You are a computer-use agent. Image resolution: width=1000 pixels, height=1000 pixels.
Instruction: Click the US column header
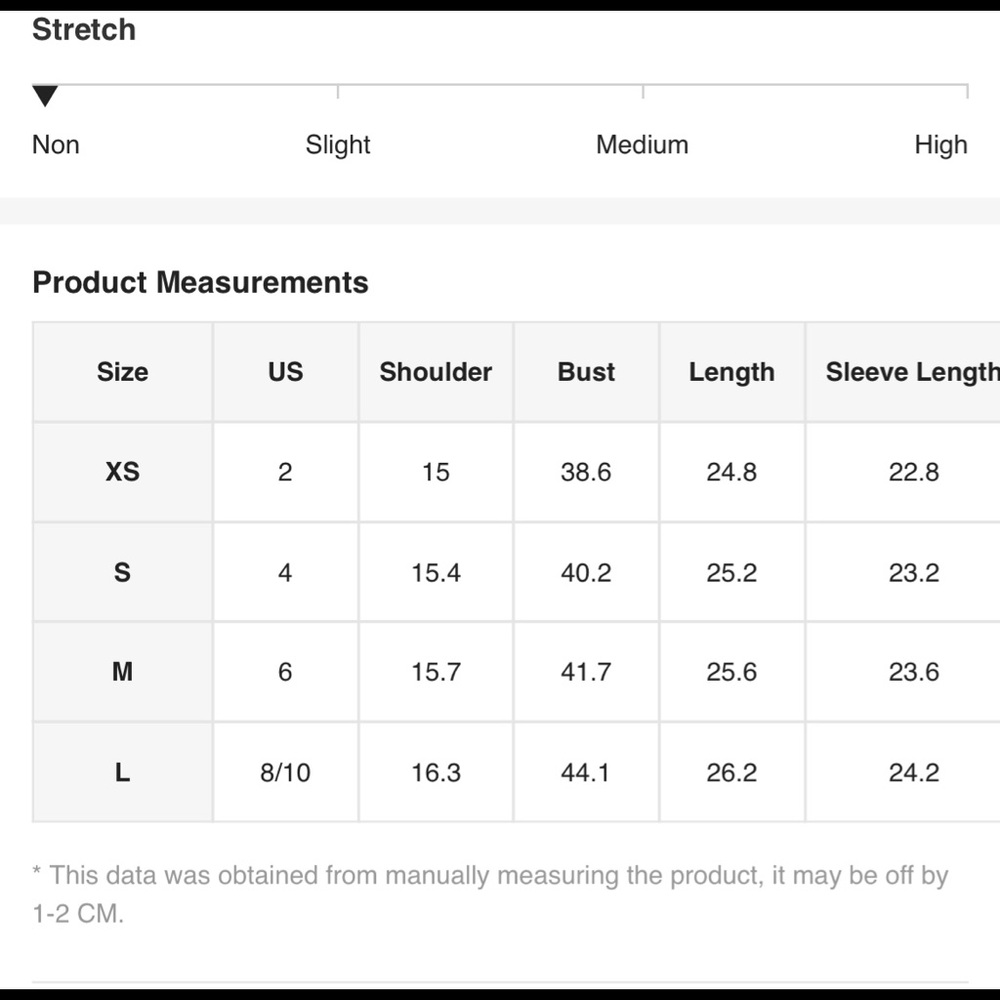(x=286, y=372)
